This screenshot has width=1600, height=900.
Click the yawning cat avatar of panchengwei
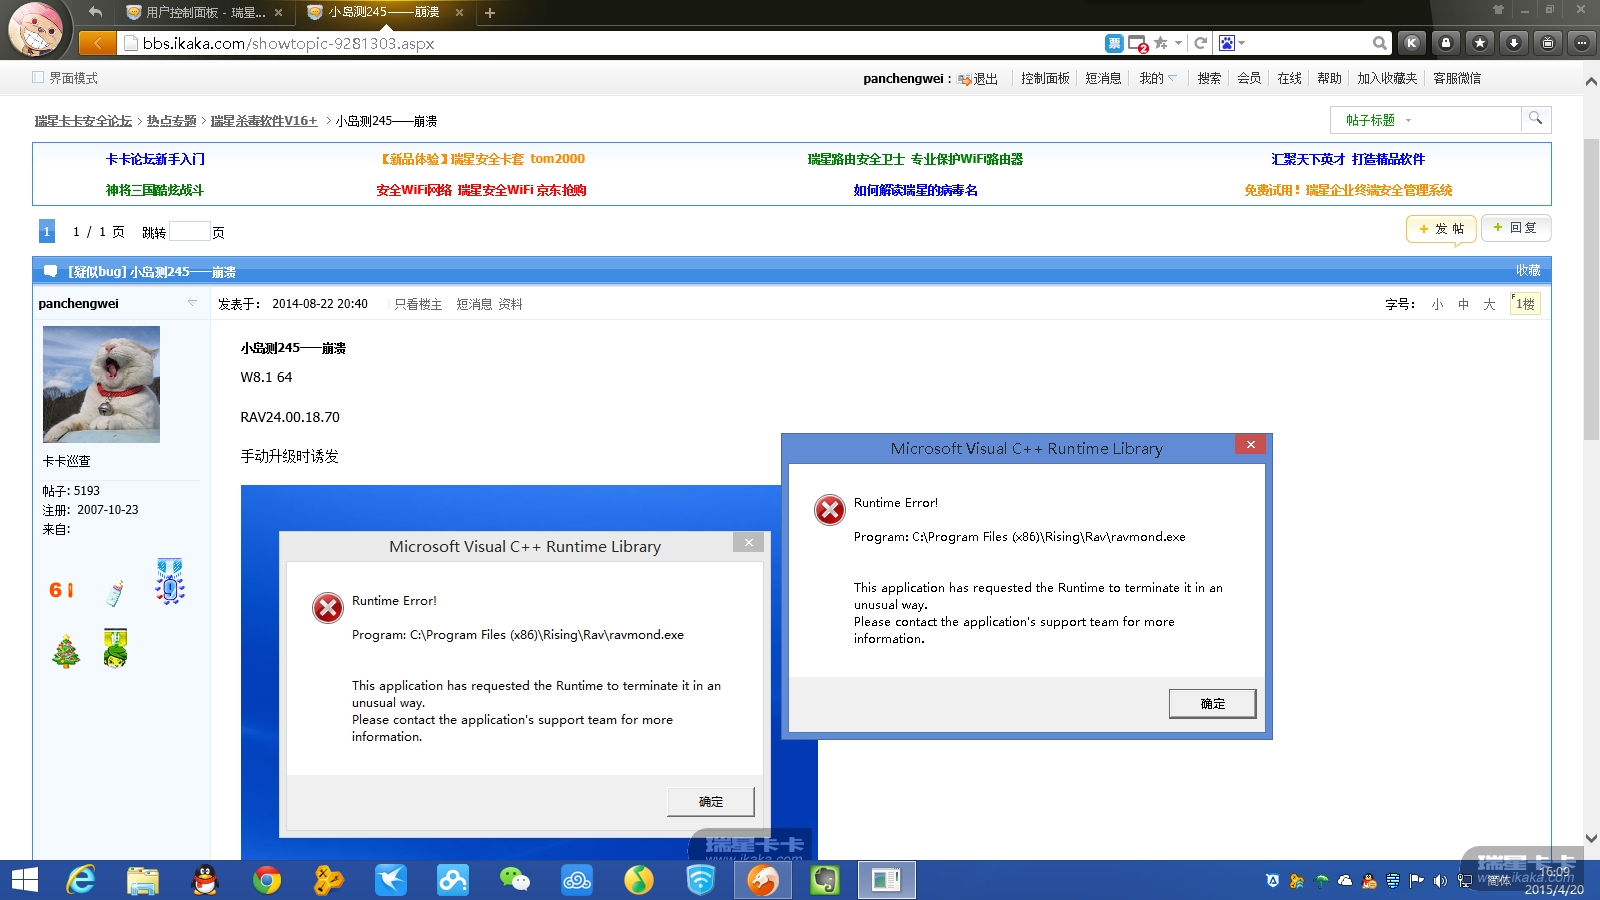[x=101, y=384]
